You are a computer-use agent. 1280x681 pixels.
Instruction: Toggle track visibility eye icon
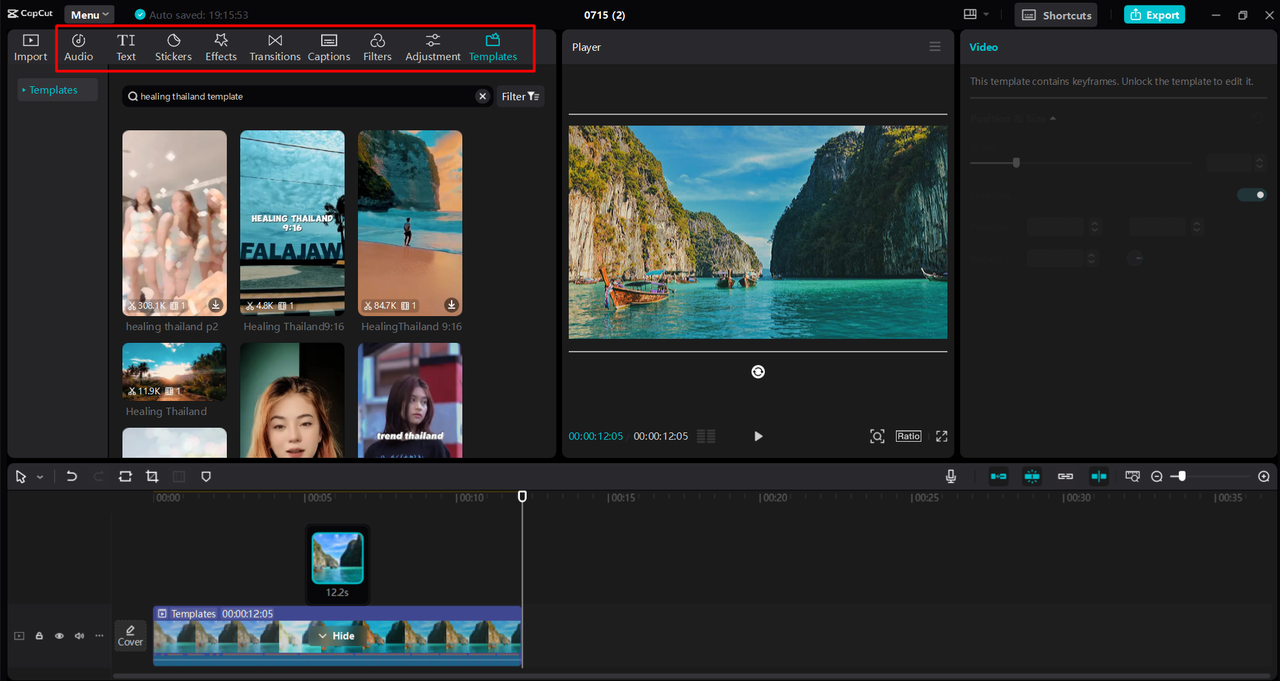click(59, 636)
